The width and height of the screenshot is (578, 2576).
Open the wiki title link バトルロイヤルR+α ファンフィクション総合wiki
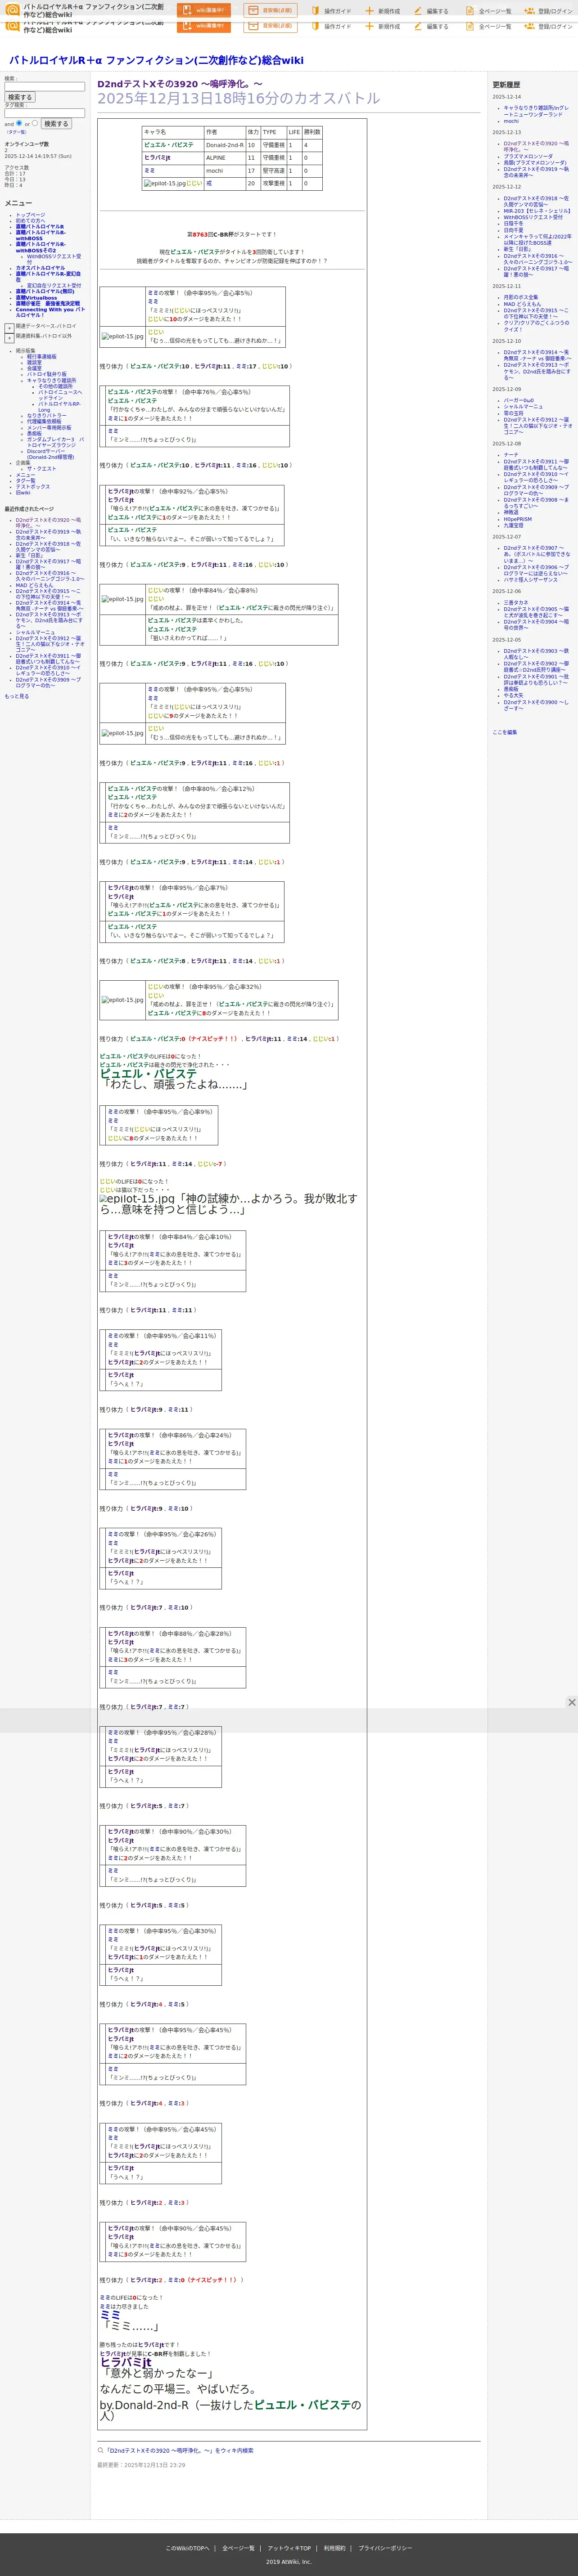tap(156, 60)
